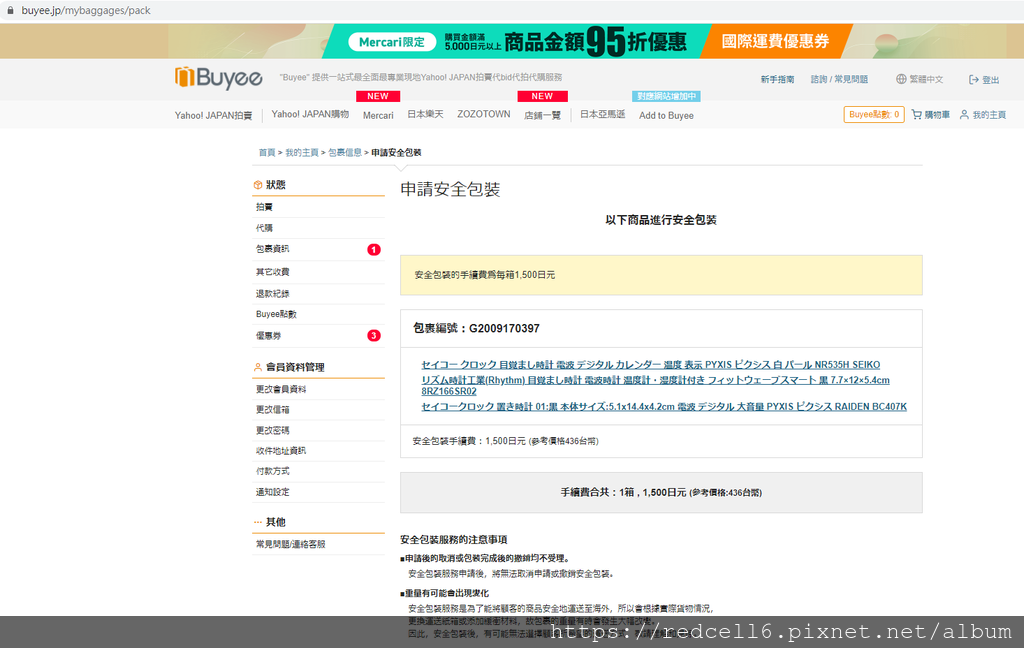Click the browser address bar URL
This screenshot has height=648, width=1024.
click(86, 10)
